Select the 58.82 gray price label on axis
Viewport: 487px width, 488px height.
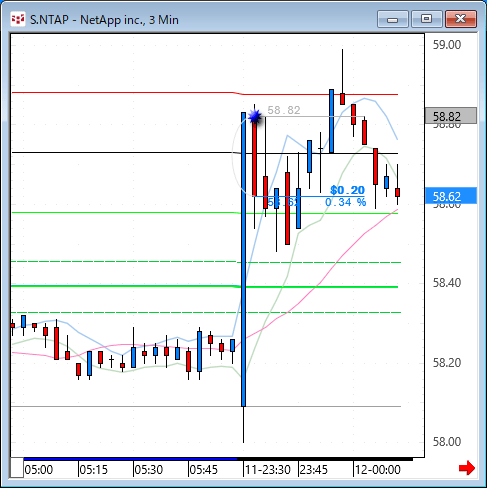click(x=451, y=116)
